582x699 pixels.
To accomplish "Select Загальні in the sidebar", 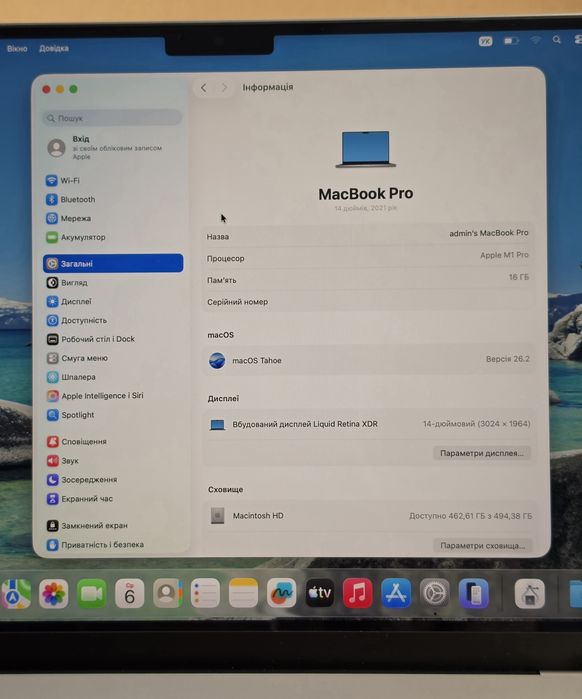I will 113,263.
